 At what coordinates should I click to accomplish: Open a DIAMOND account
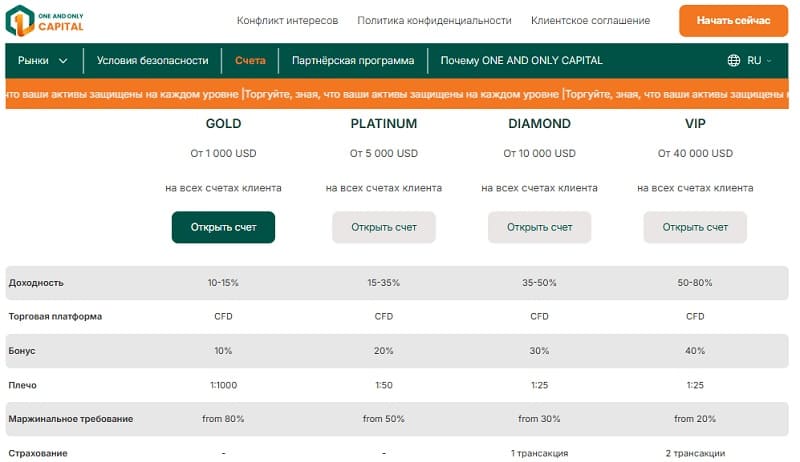[x=540, y=227]
